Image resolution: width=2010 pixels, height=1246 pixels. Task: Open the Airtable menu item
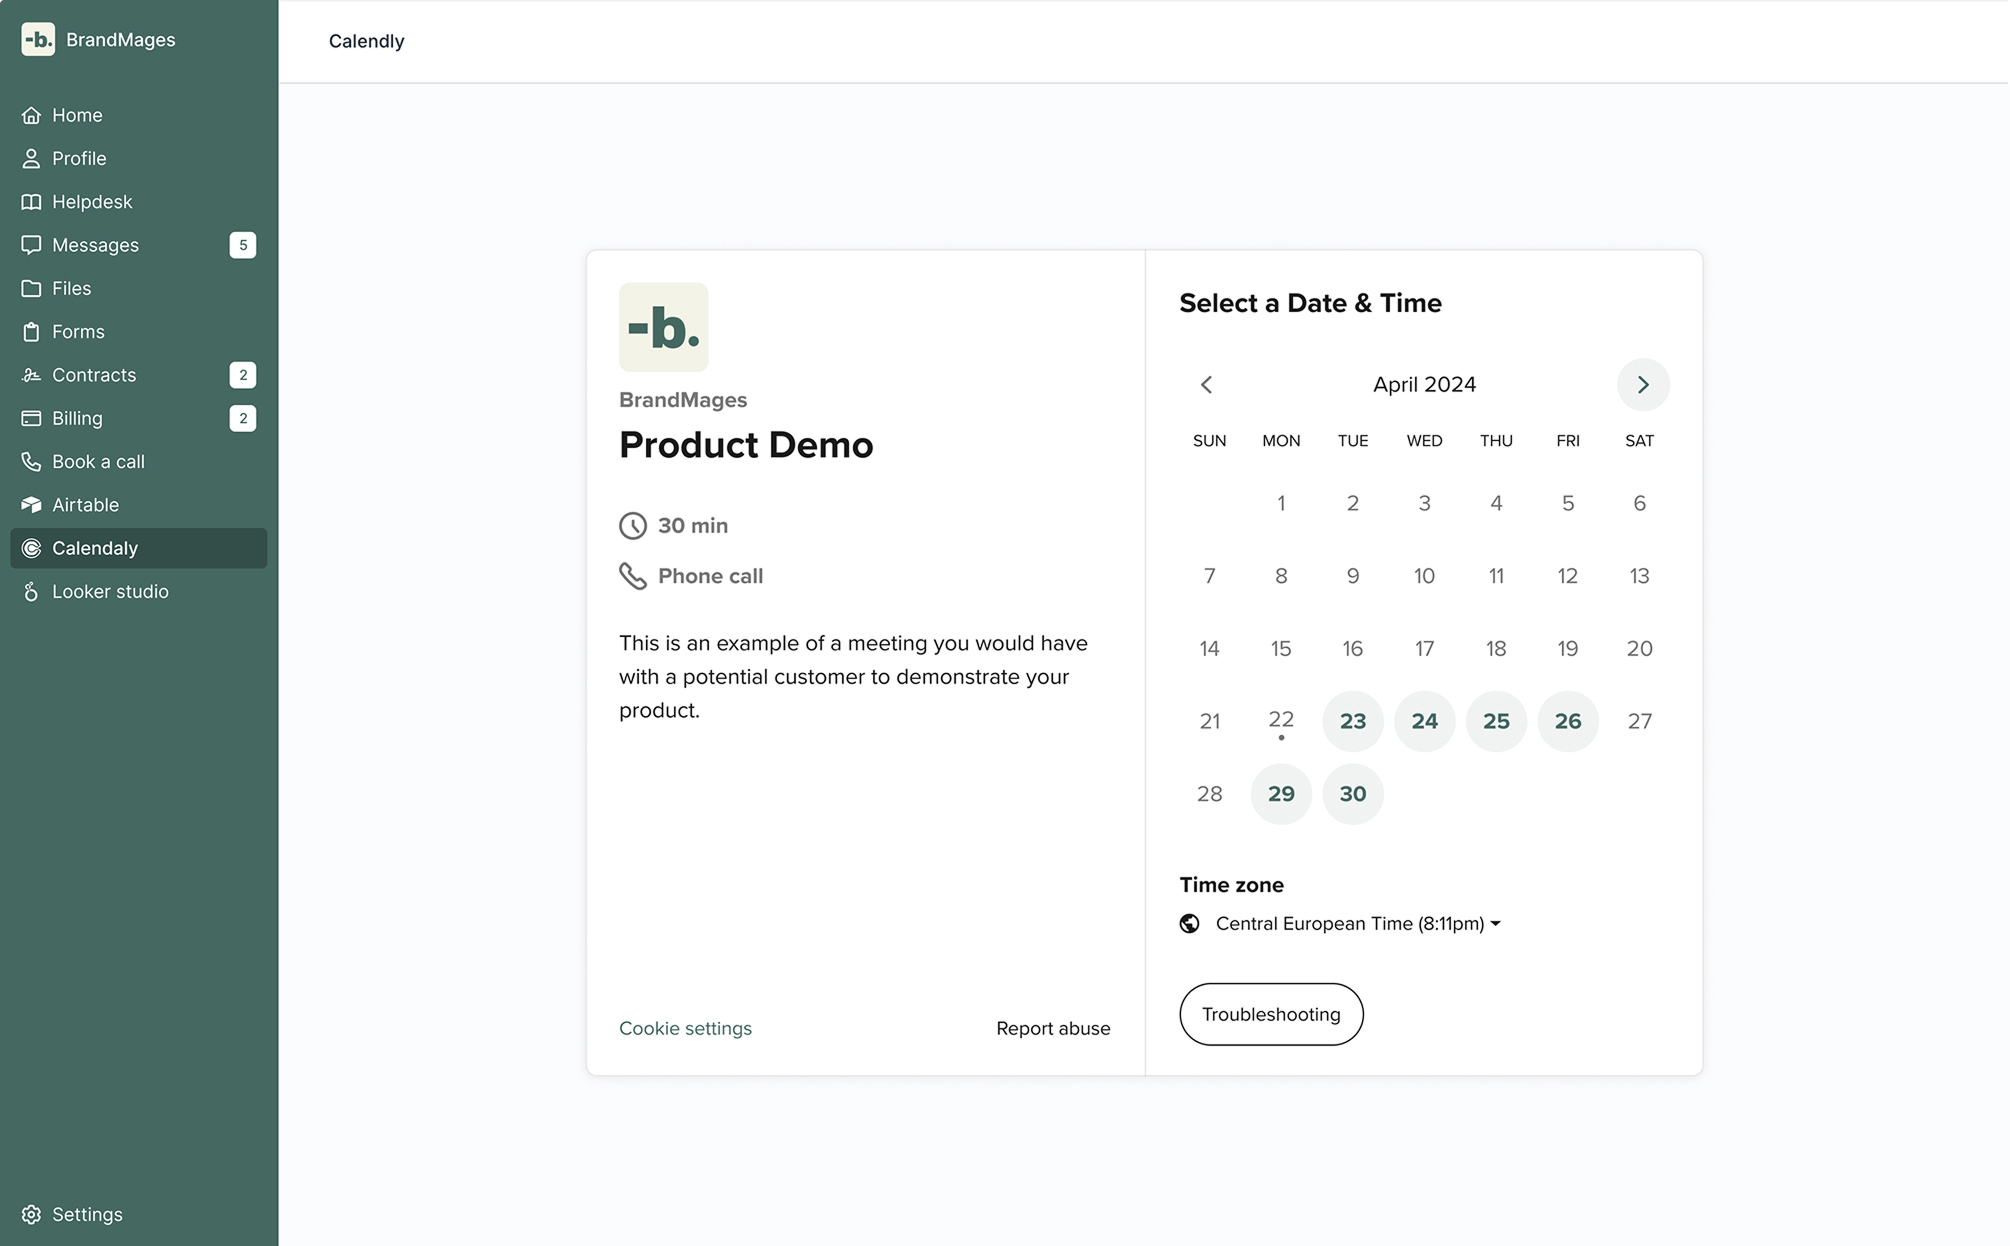138,505
